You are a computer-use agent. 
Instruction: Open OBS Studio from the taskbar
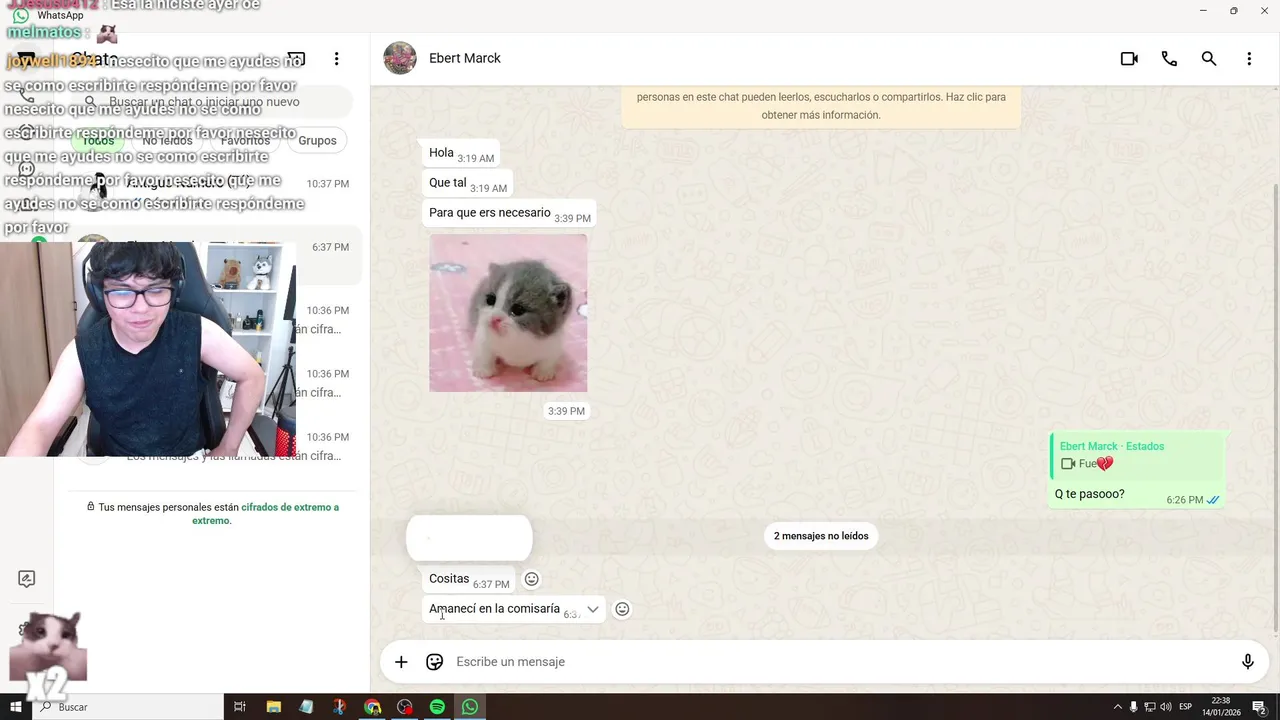[405, 707]
